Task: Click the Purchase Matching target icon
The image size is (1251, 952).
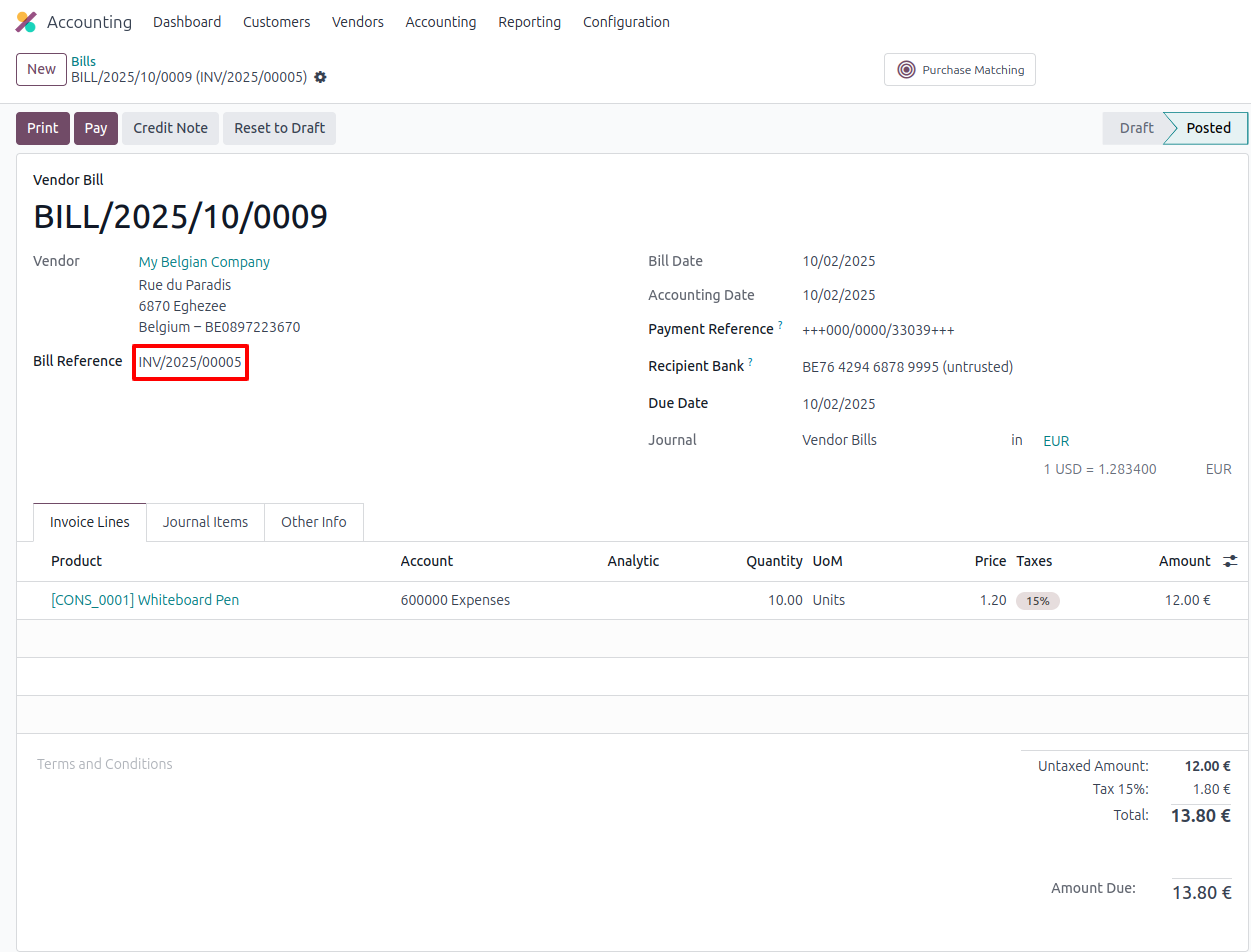Action: [906, 70]
